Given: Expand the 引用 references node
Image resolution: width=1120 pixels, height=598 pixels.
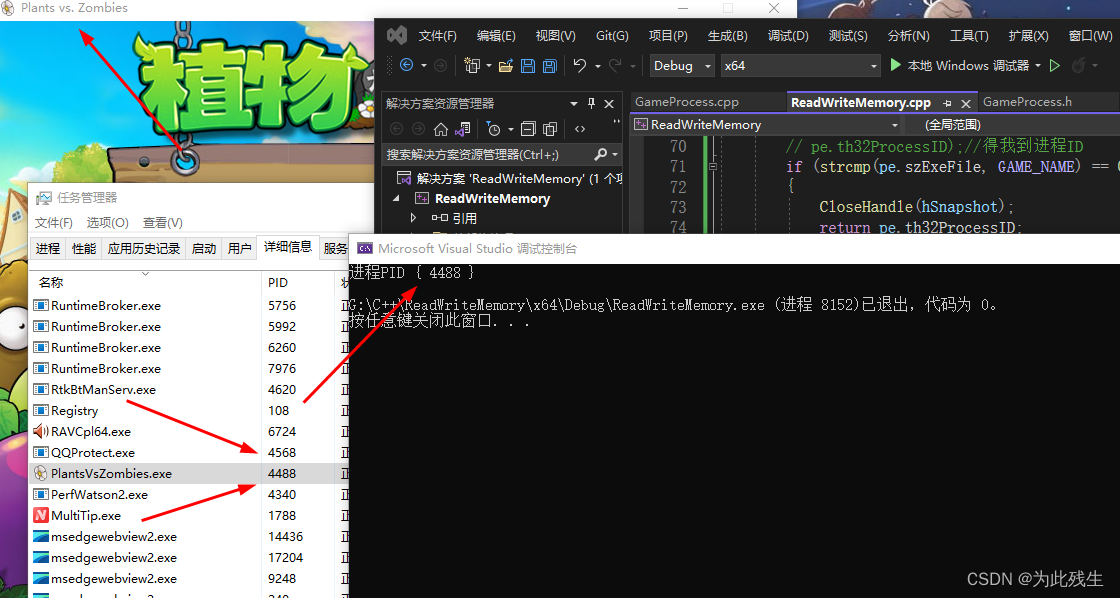Looking at the screenshot, I should (x=413, y=218).
